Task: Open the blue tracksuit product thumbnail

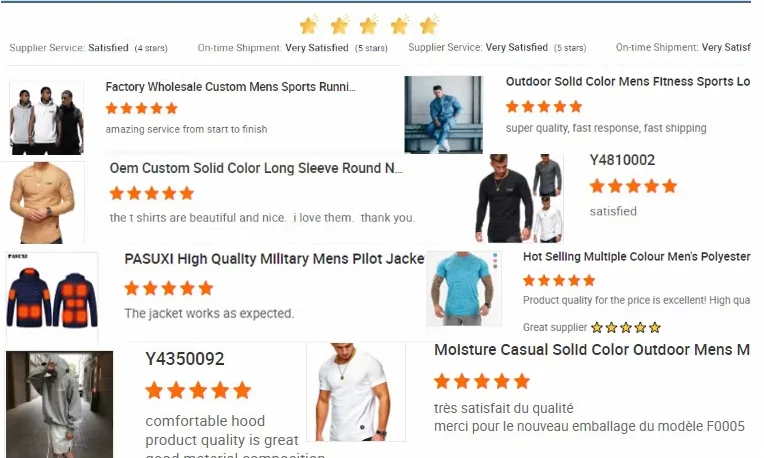Action: [443, 114]
